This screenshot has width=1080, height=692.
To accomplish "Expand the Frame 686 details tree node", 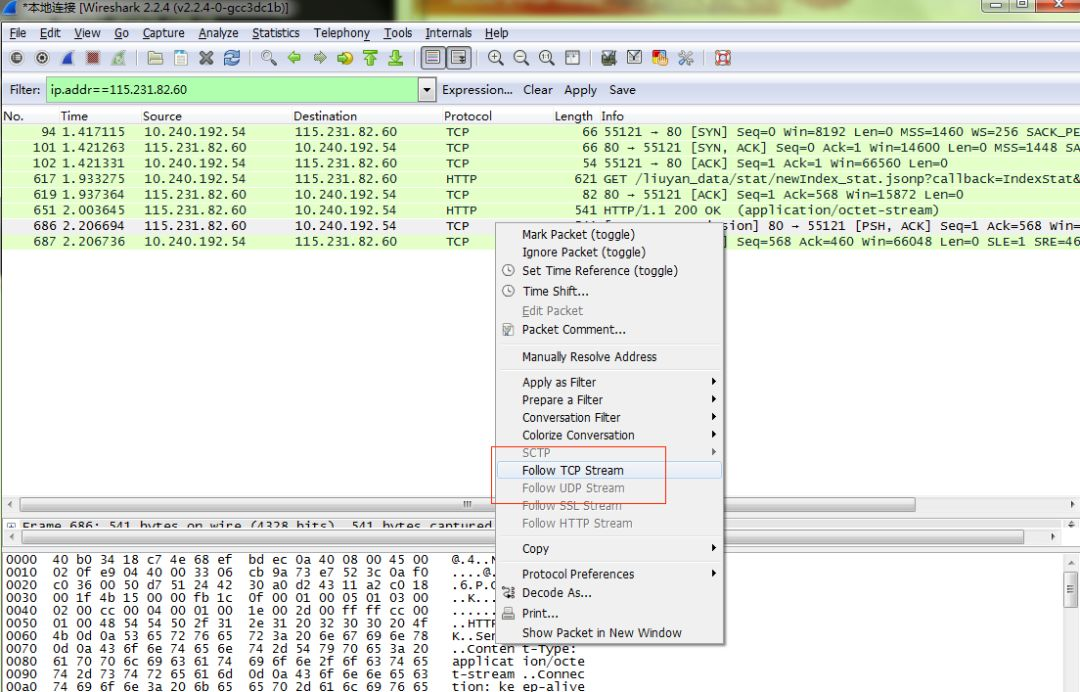I will coord(11,525).
